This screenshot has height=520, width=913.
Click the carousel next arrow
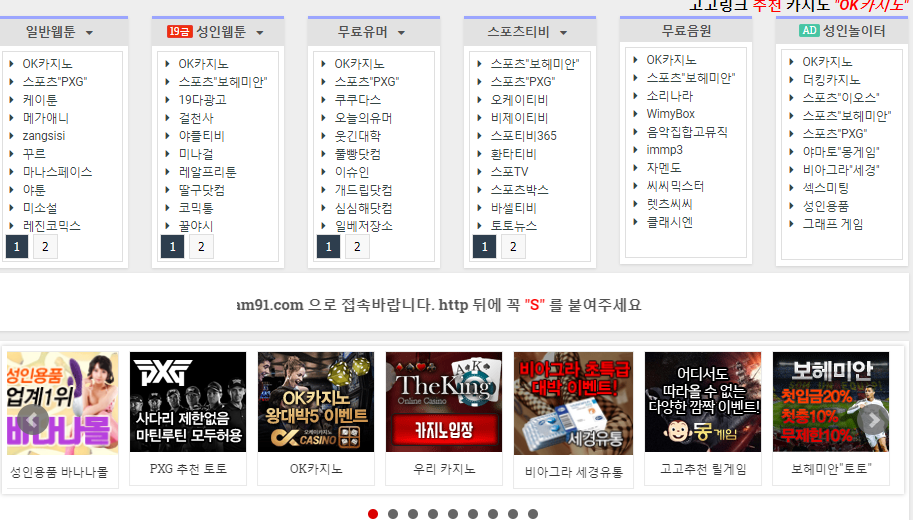873,419
